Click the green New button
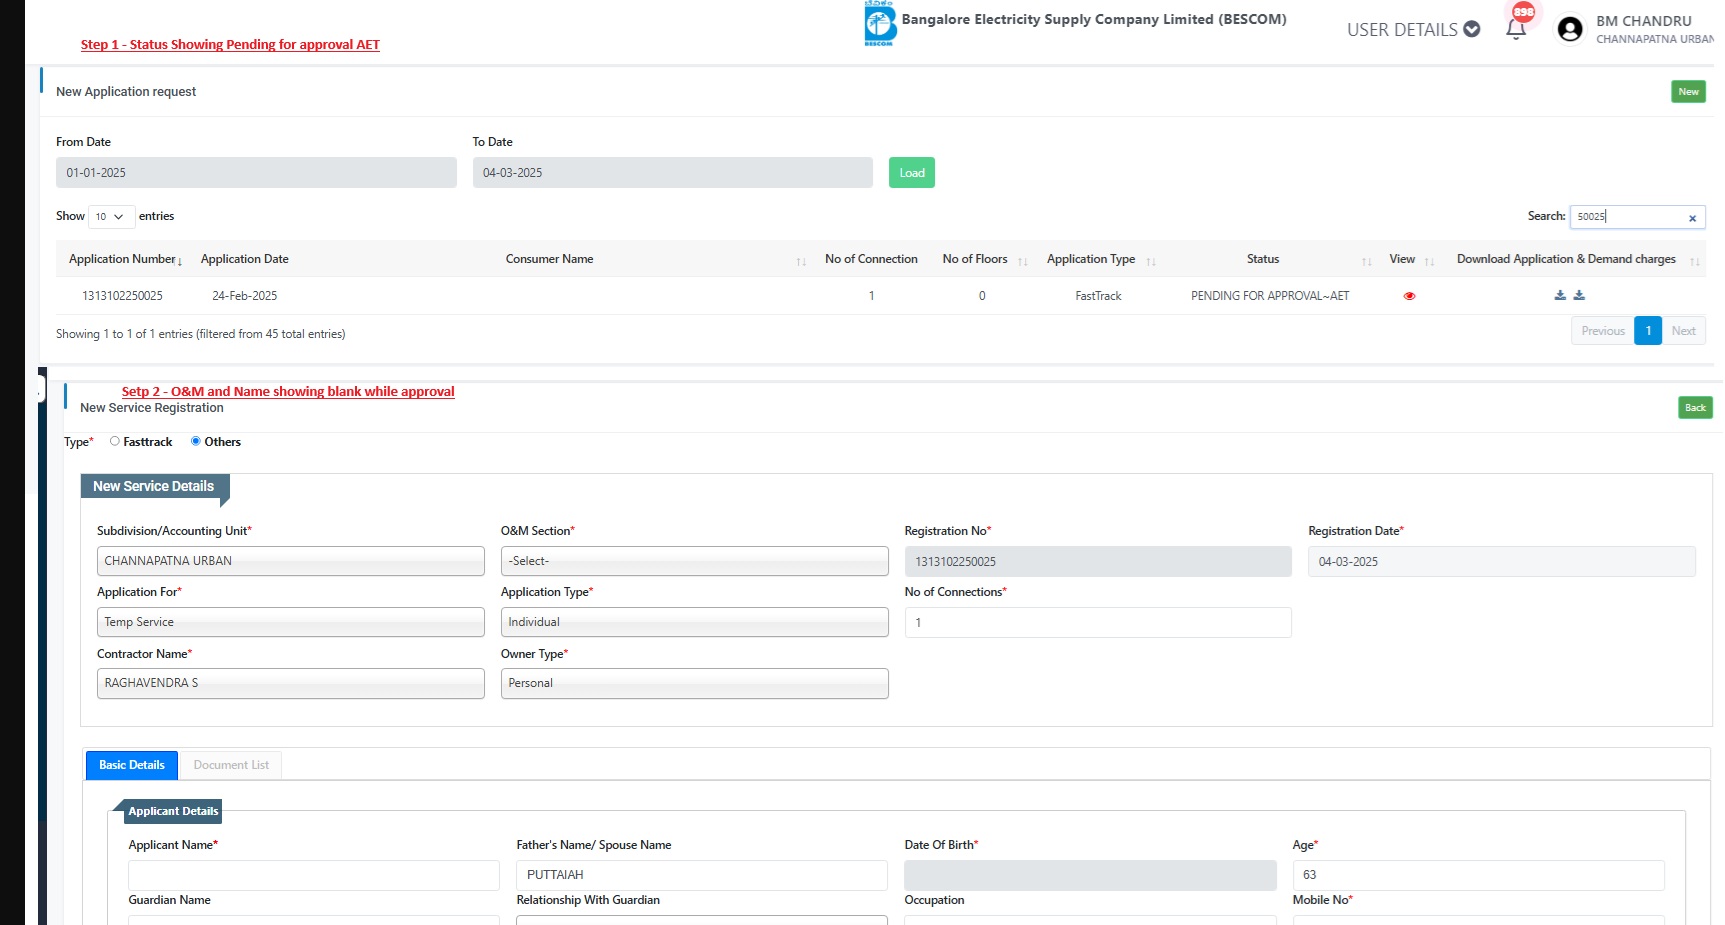The height and width of the screenshot is (925, 1725). 1688,92
